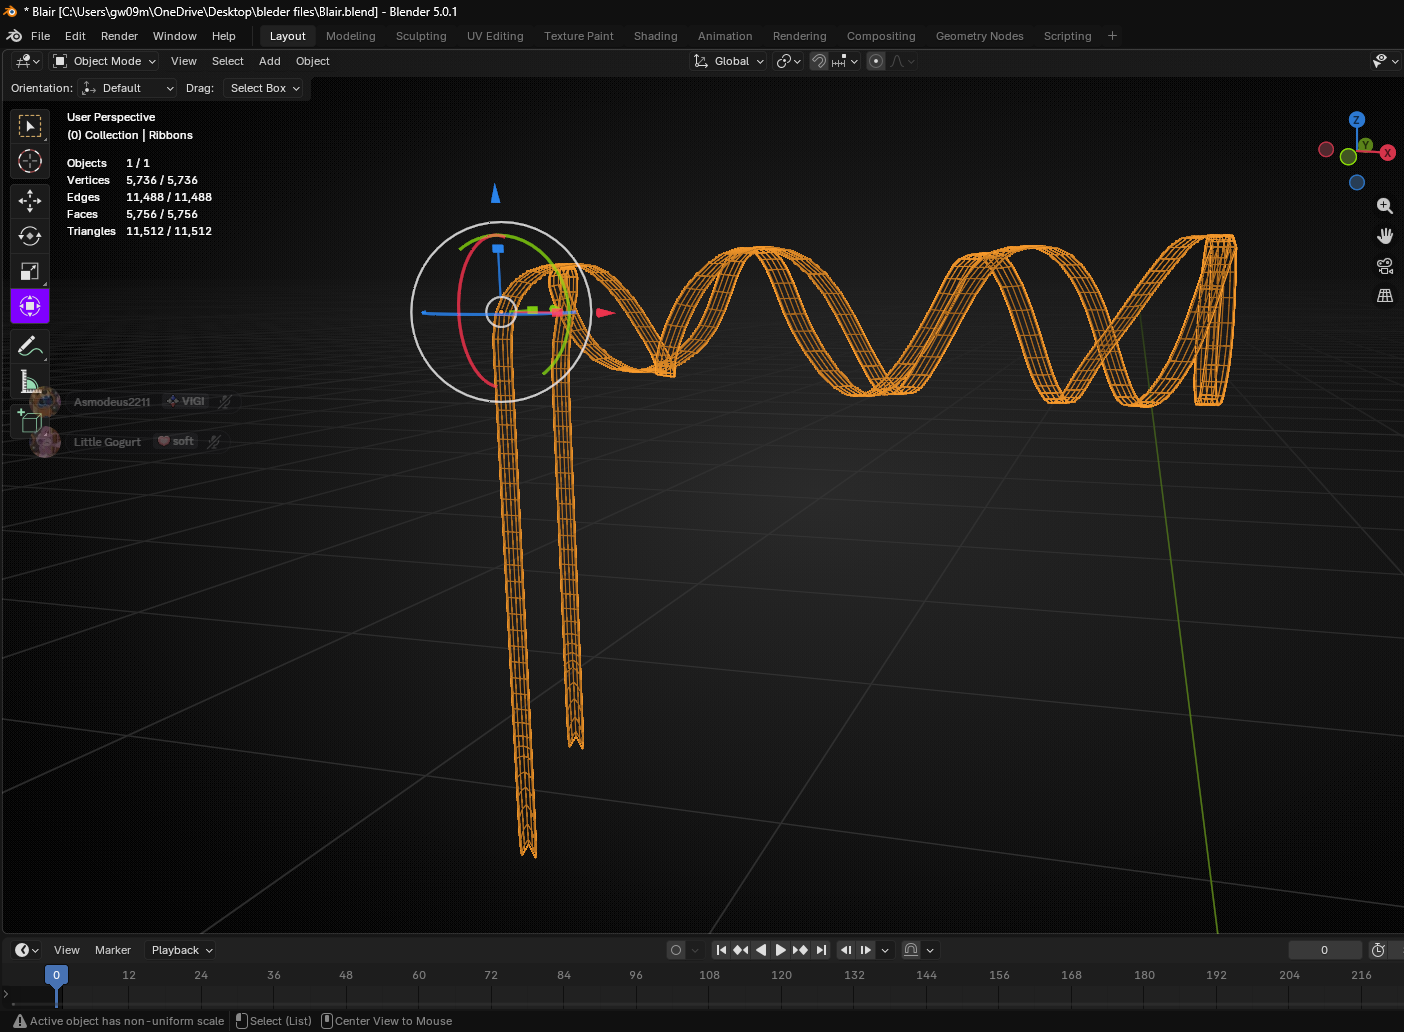
Task: Toggle snapping with the magnet icon
Action: pyautogui.click(x=819, y=61)
